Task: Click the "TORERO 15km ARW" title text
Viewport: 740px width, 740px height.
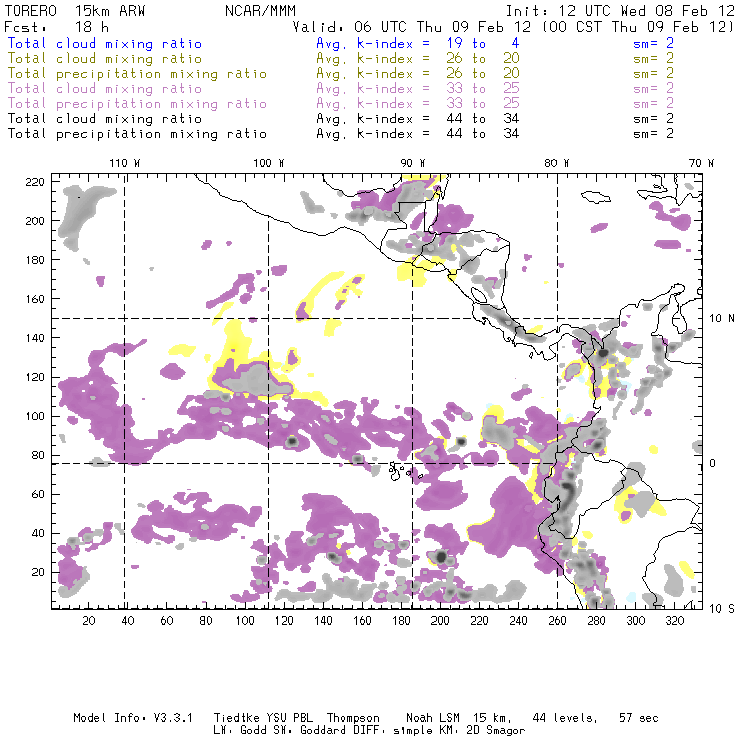Action: (75, 11)
